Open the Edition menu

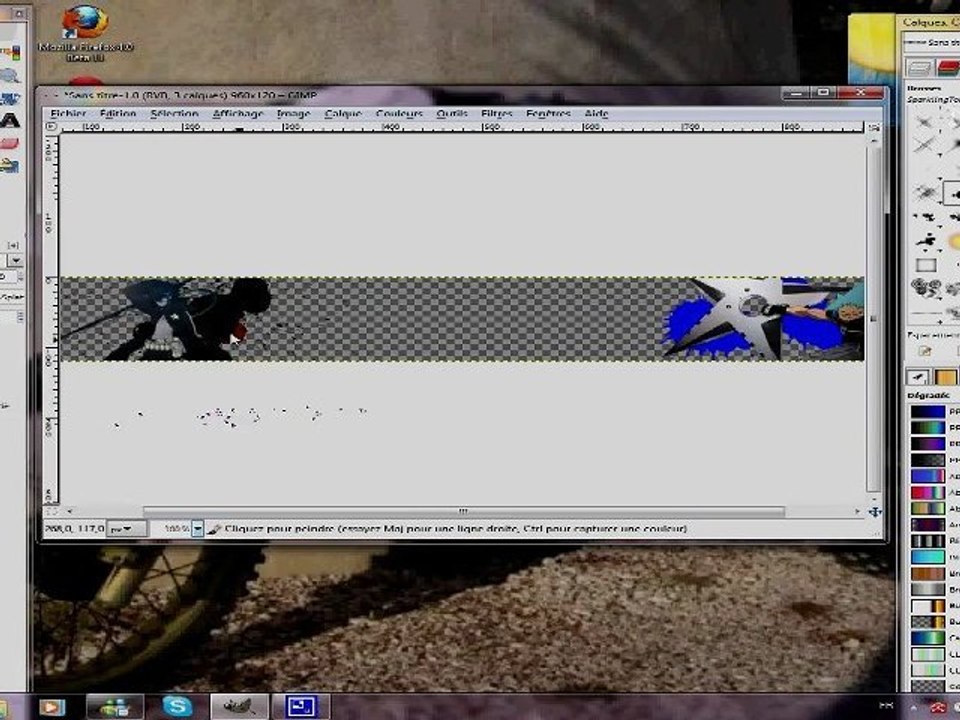(118, 114)
